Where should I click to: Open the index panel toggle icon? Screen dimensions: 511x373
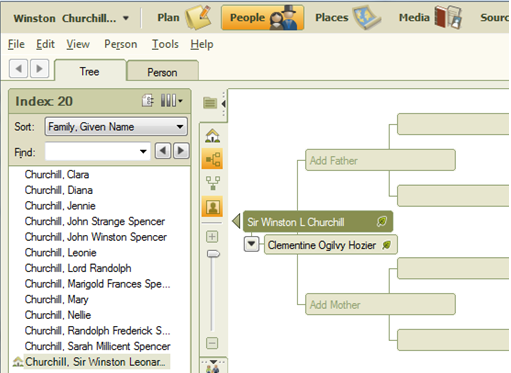210,103
